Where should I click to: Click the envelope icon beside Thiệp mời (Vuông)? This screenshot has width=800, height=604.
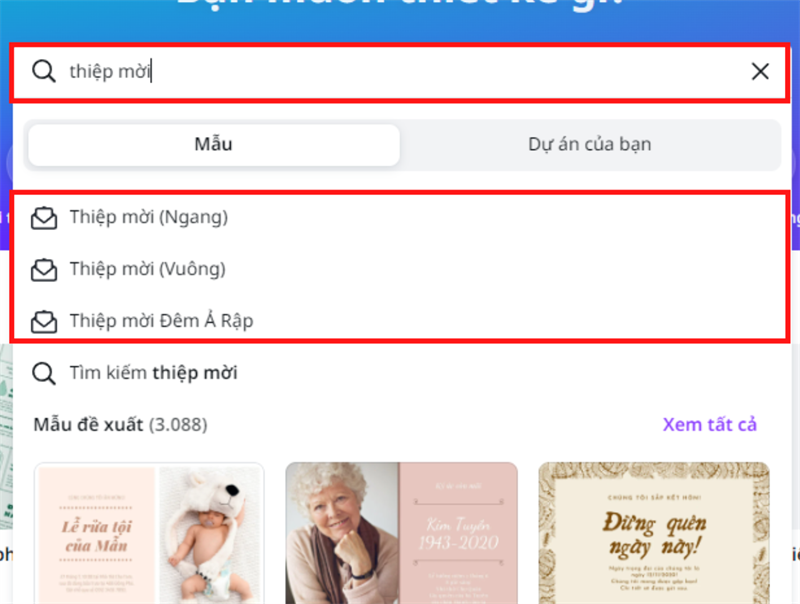pyautogui.click(x=45, y=268)
